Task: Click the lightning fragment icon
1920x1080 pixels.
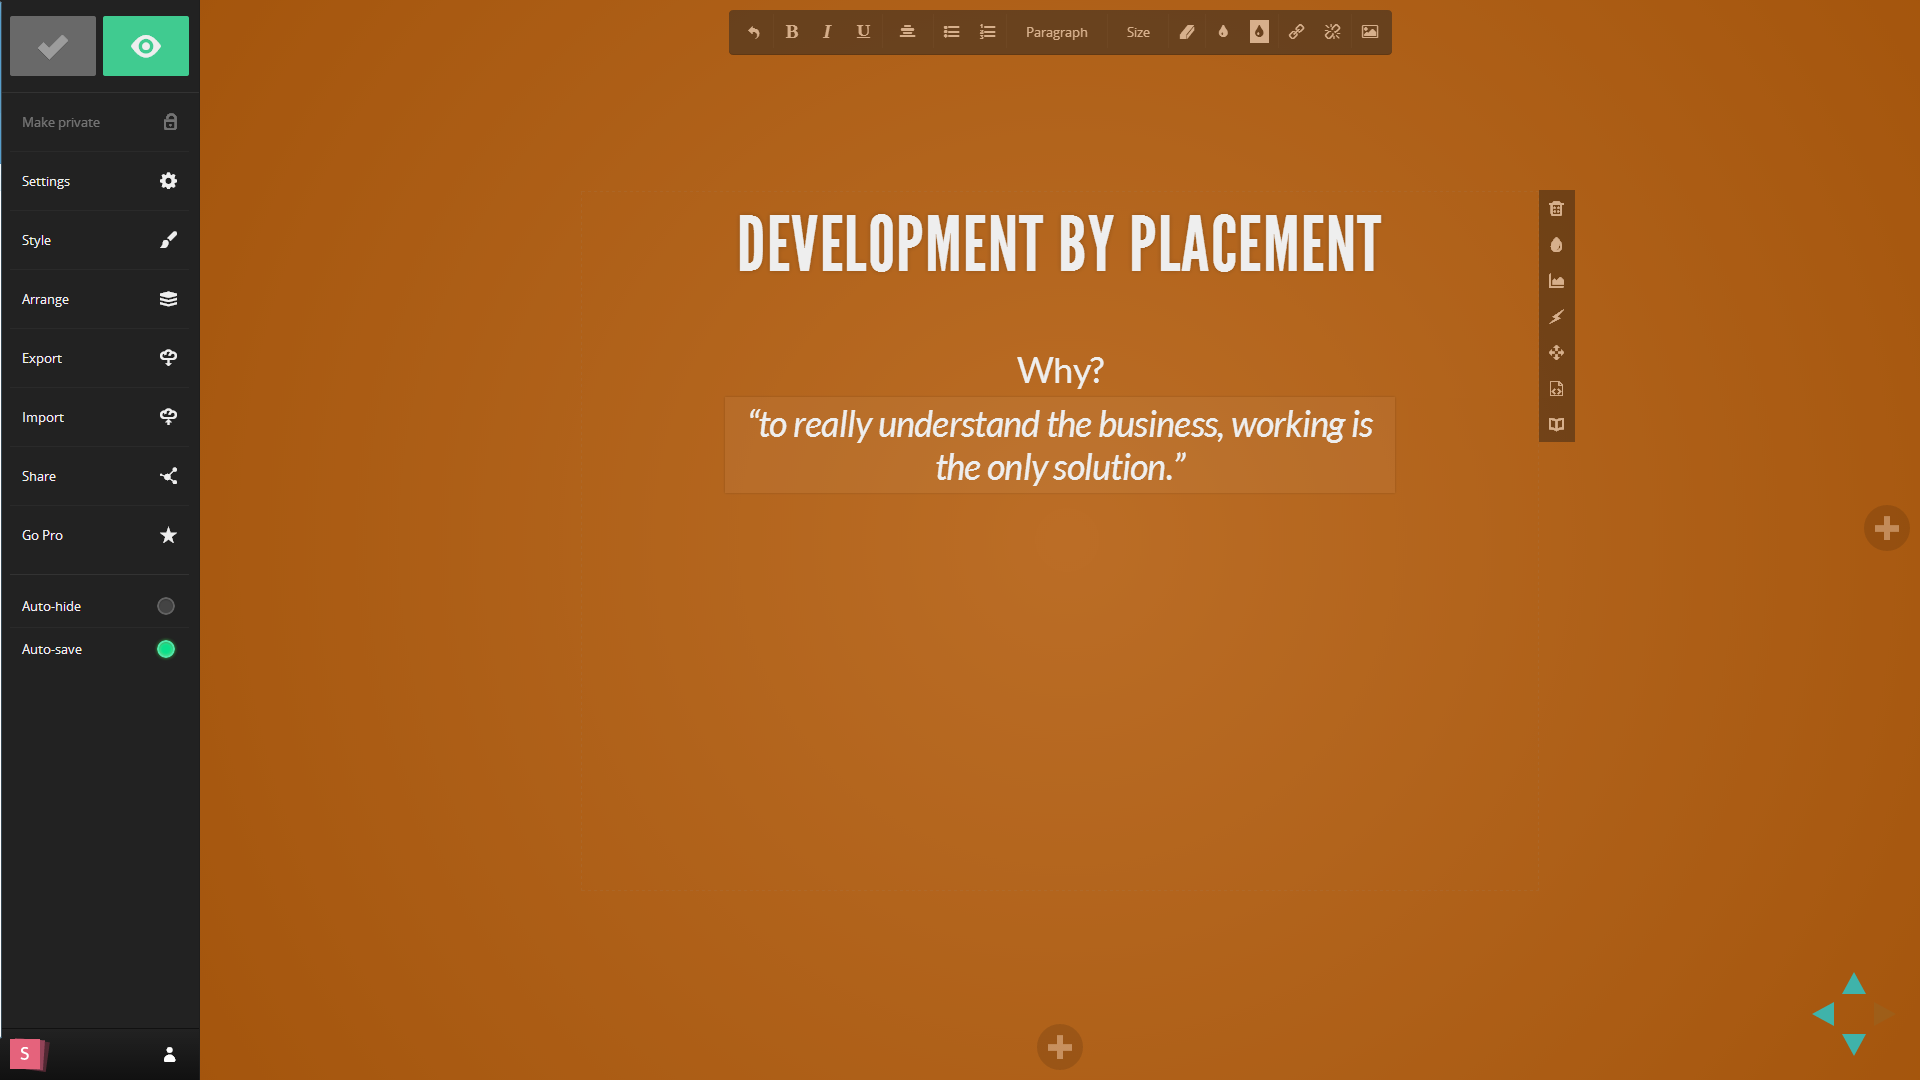Action: click(1556, 317)
